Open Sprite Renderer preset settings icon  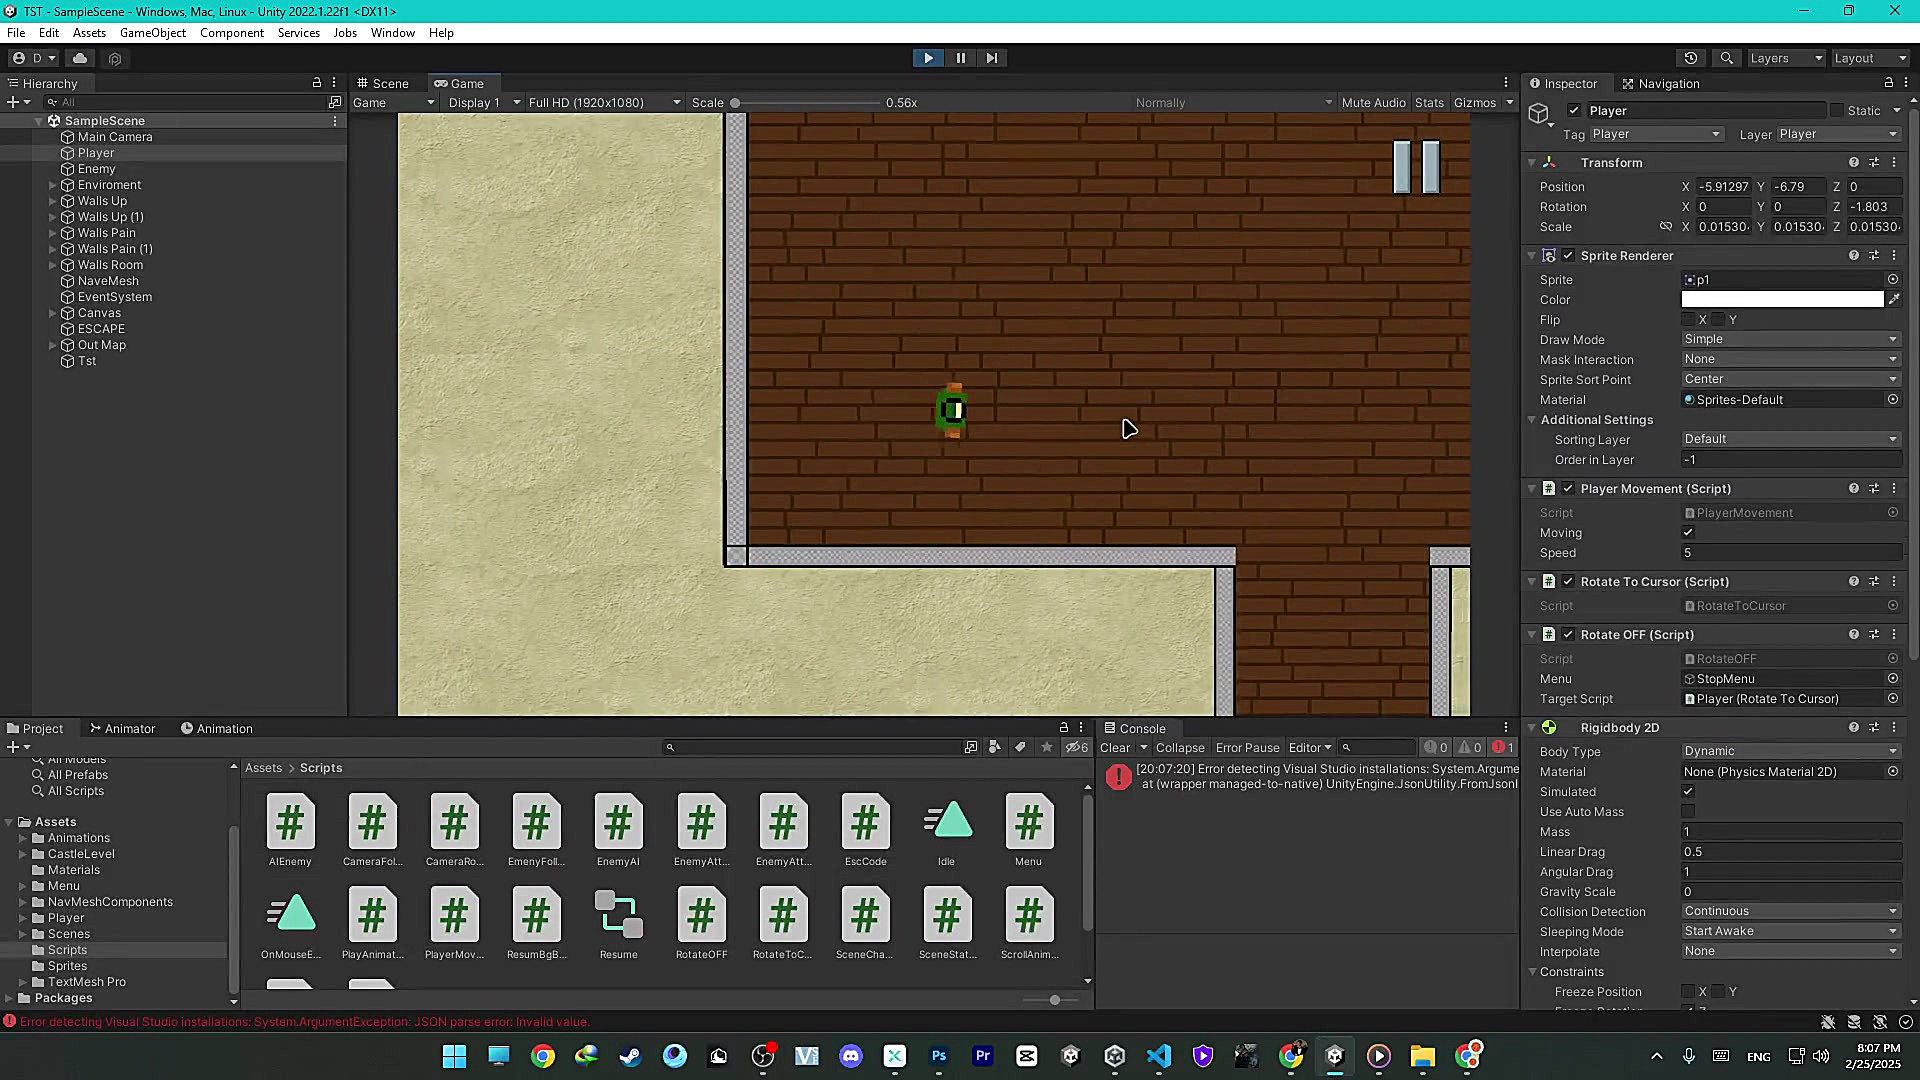coord(1874,256)
